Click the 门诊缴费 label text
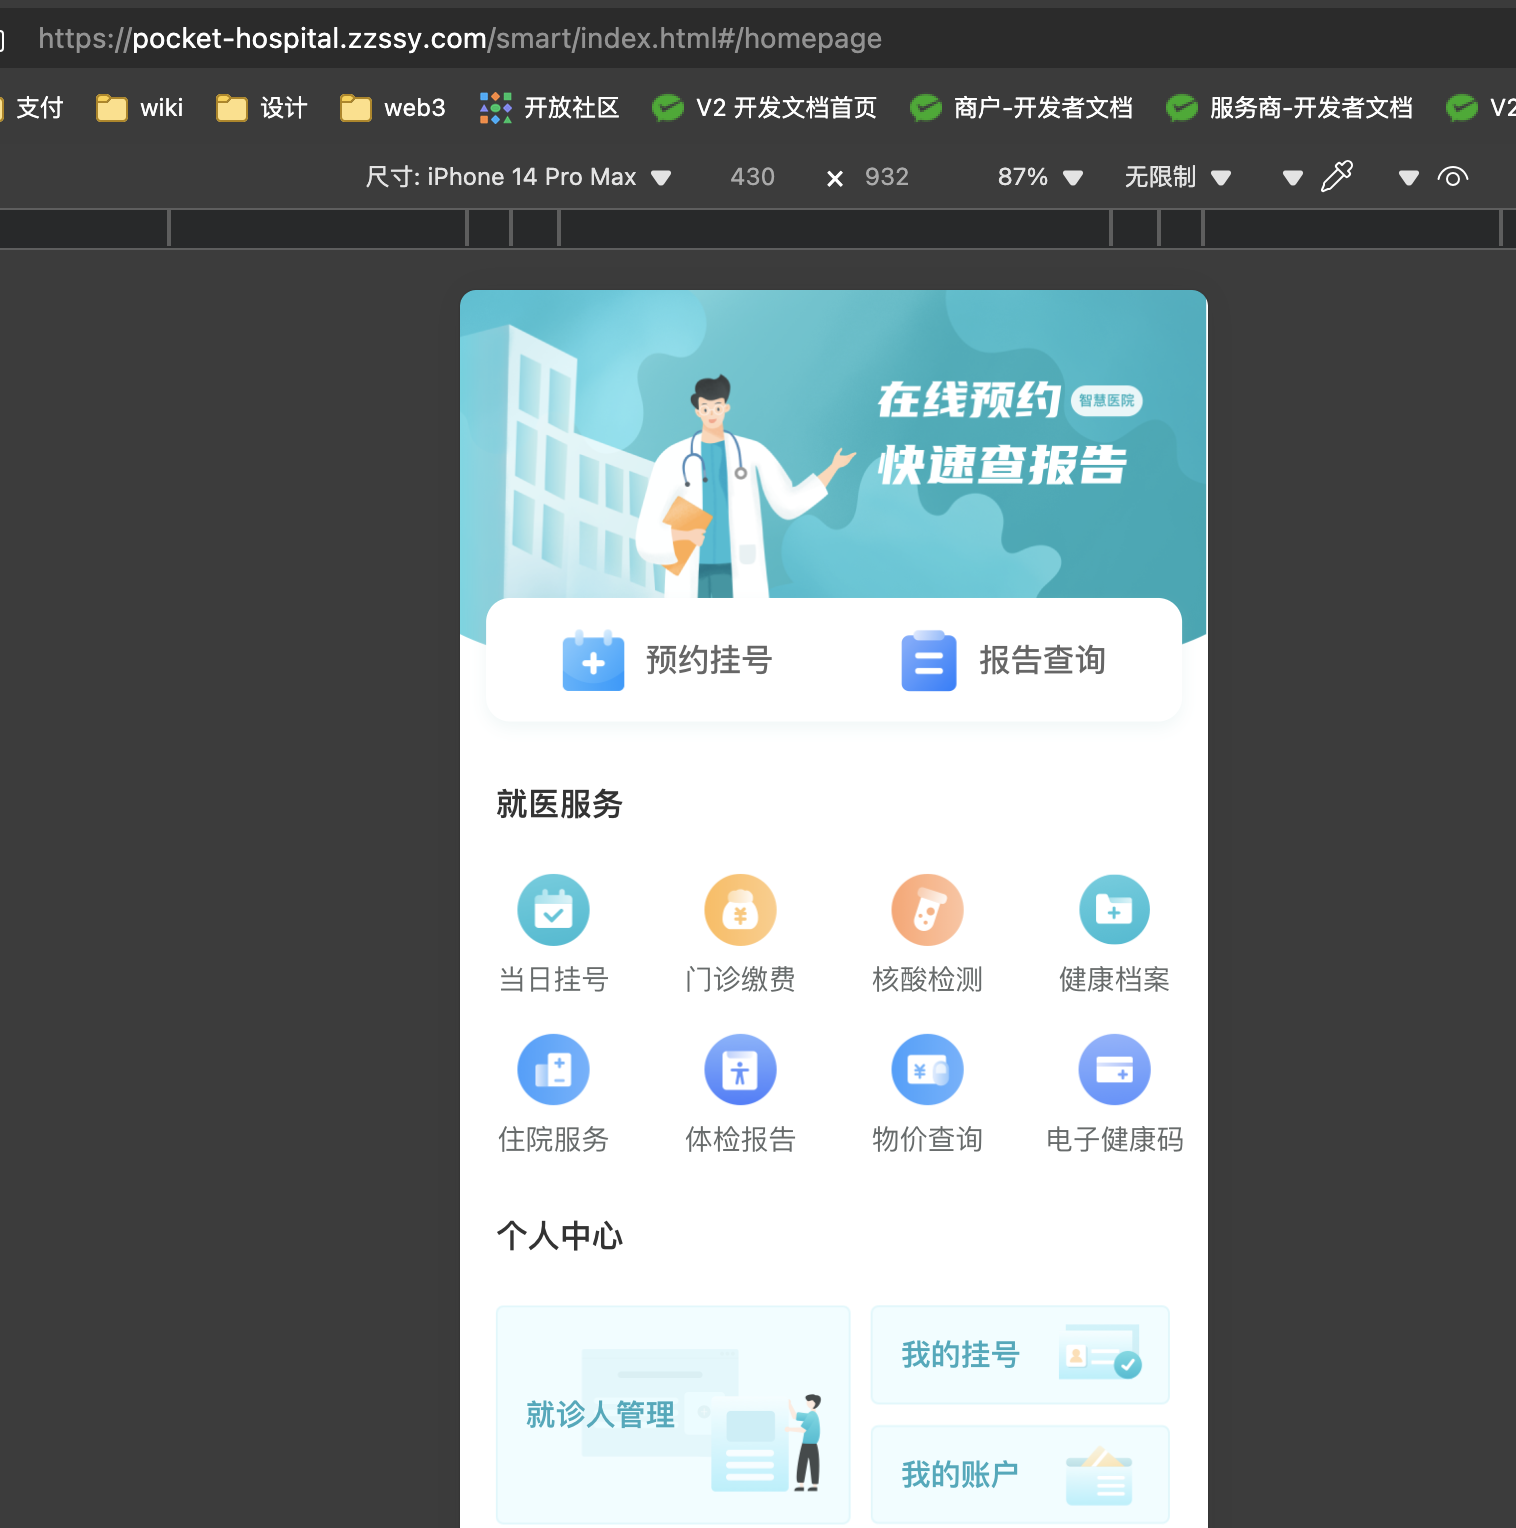The width and height of the screenshot is (1516, 1528). [x=740, y=979]
